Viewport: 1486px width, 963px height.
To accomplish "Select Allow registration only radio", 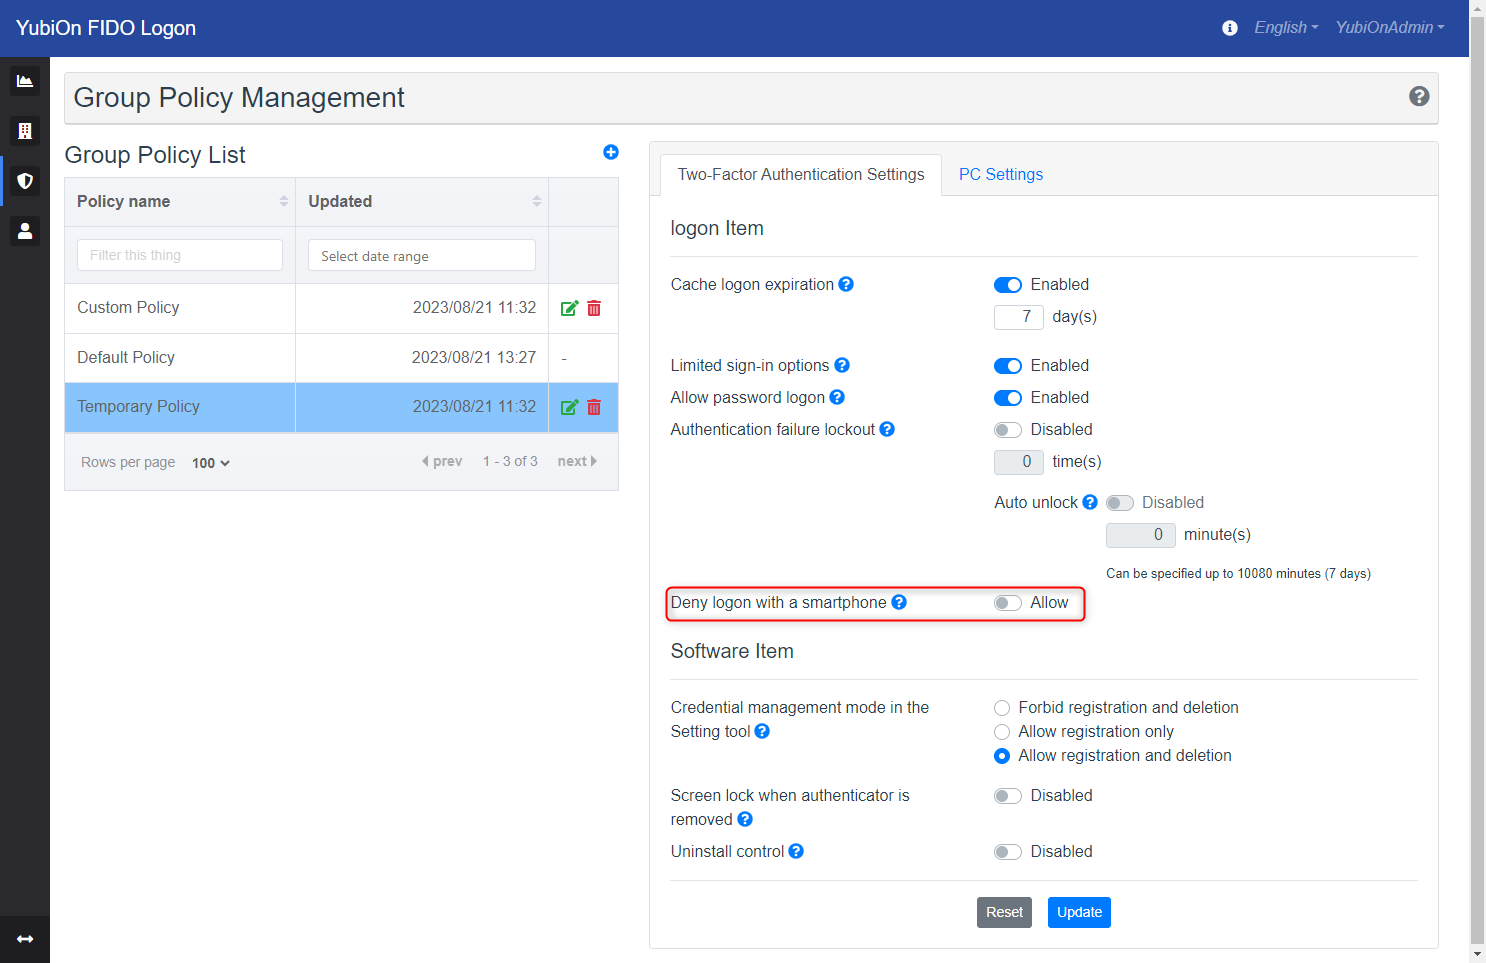I will (1002, 732).
